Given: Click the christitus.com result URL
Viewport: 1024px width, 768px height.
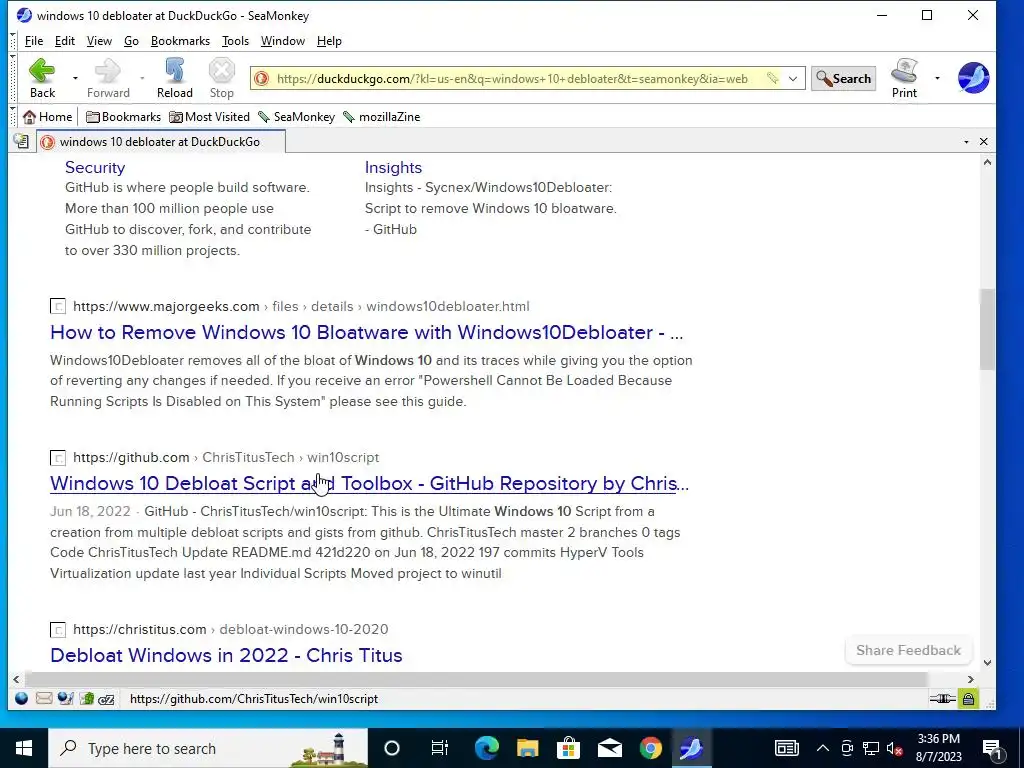Looking at the screenshot, I should pyautogui.click(x=231, y=630).
